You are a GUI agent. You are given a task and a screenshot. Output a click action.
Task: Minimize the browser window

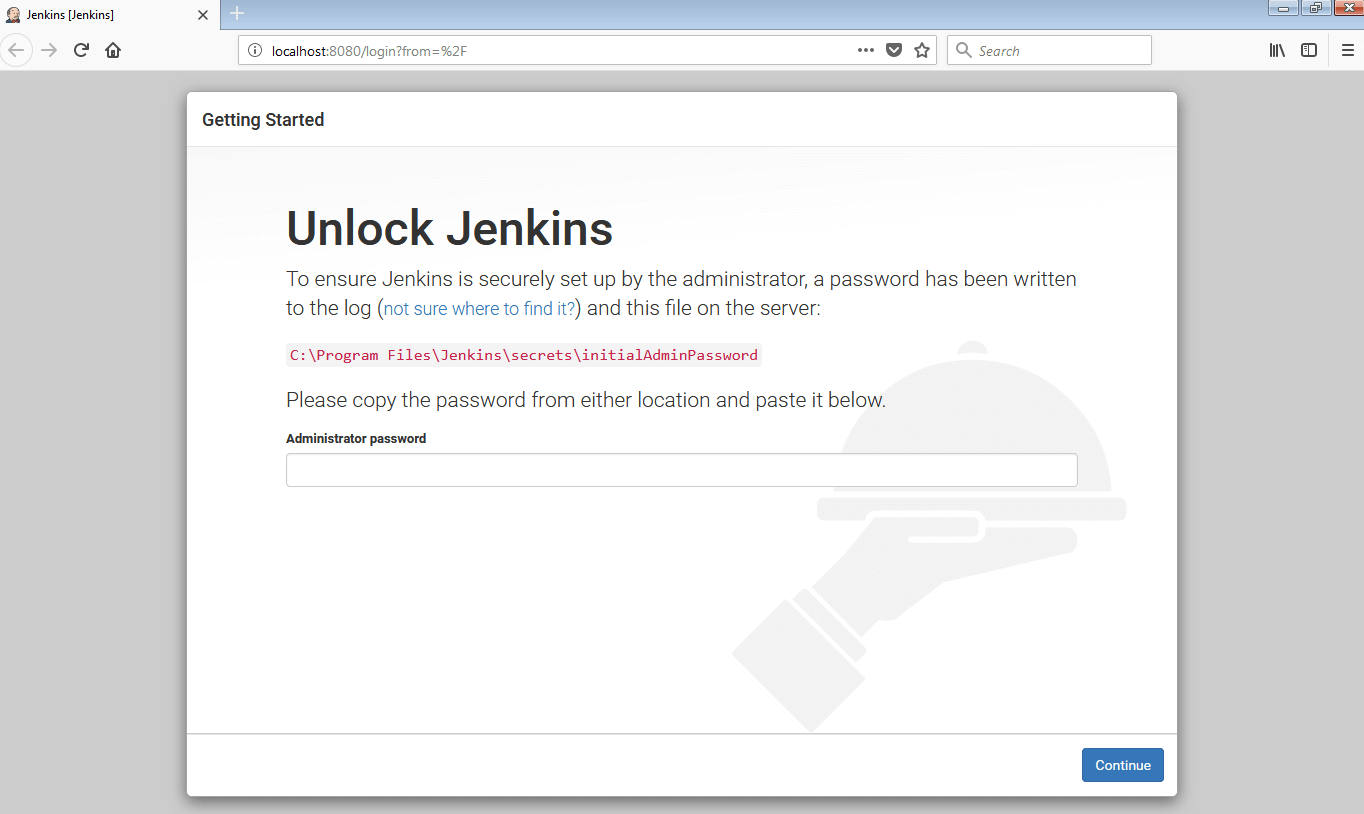pos(1283,7)
